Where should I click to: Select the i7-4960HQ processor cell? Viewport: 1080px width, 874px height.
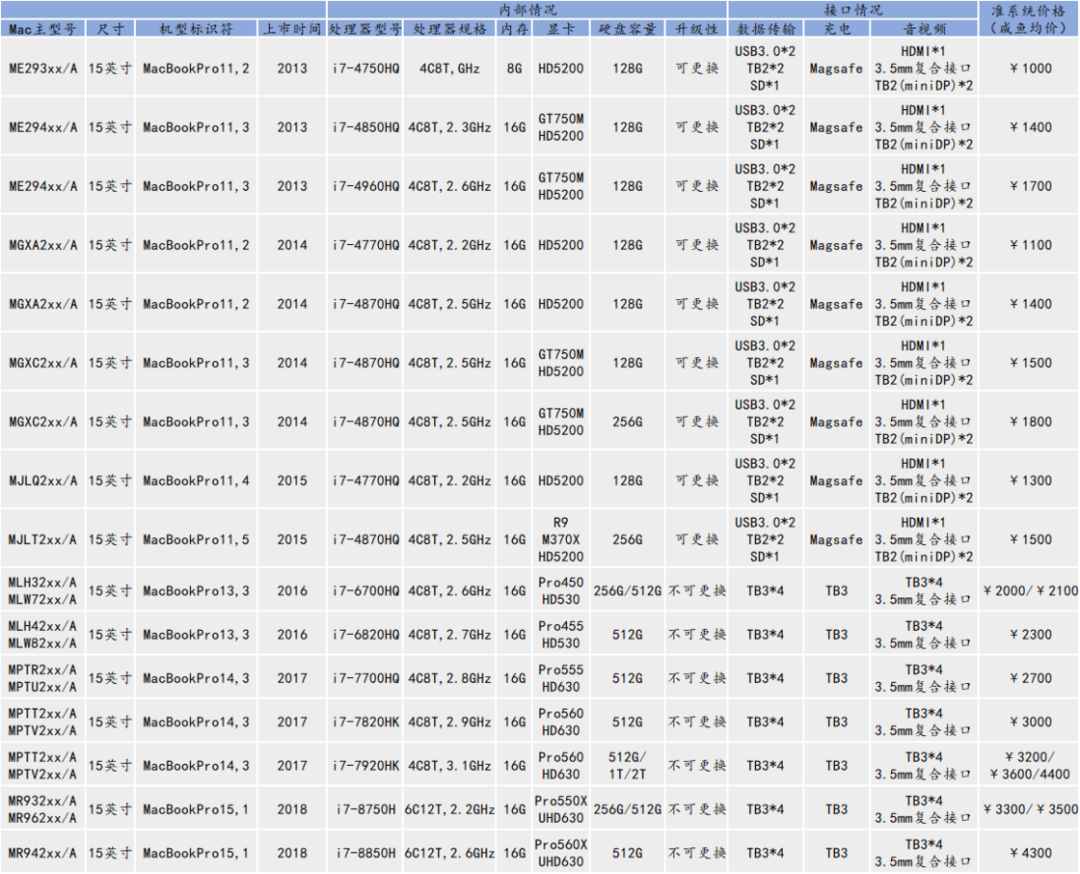pyautogui.click(x=365, y=186)
